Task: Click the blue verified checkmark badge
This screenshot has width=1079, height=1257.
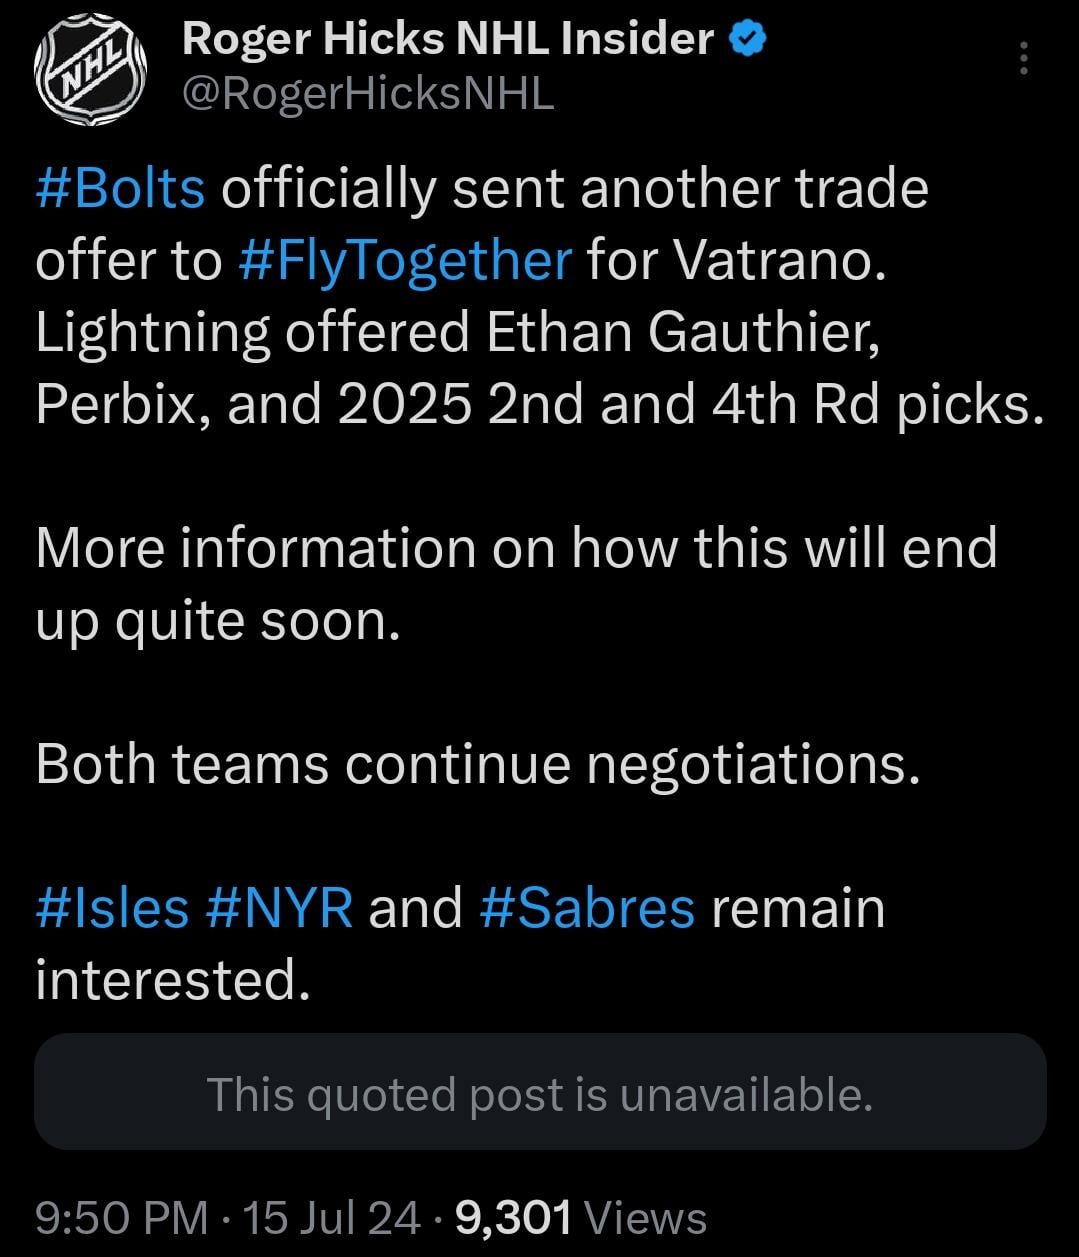Action: click(x=748, y=40)
